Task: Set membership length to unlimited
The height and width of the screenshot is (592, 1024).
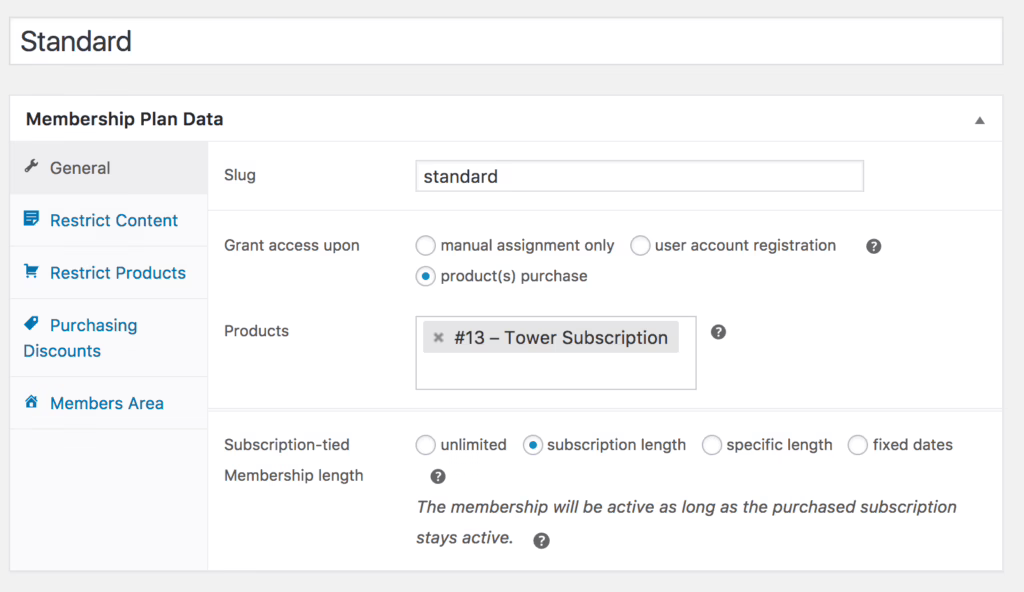Action: tap(426, 445)
